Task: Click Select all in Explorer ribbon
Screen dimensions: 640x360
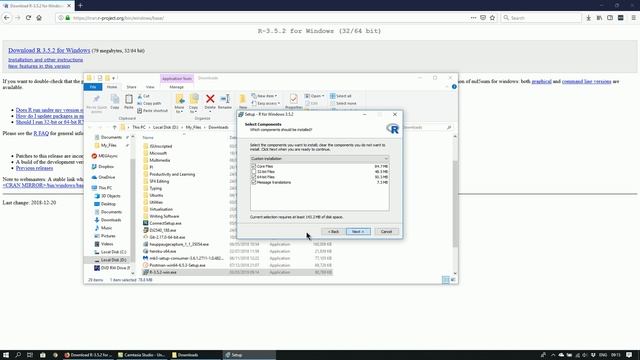Action: coord(340,96)
